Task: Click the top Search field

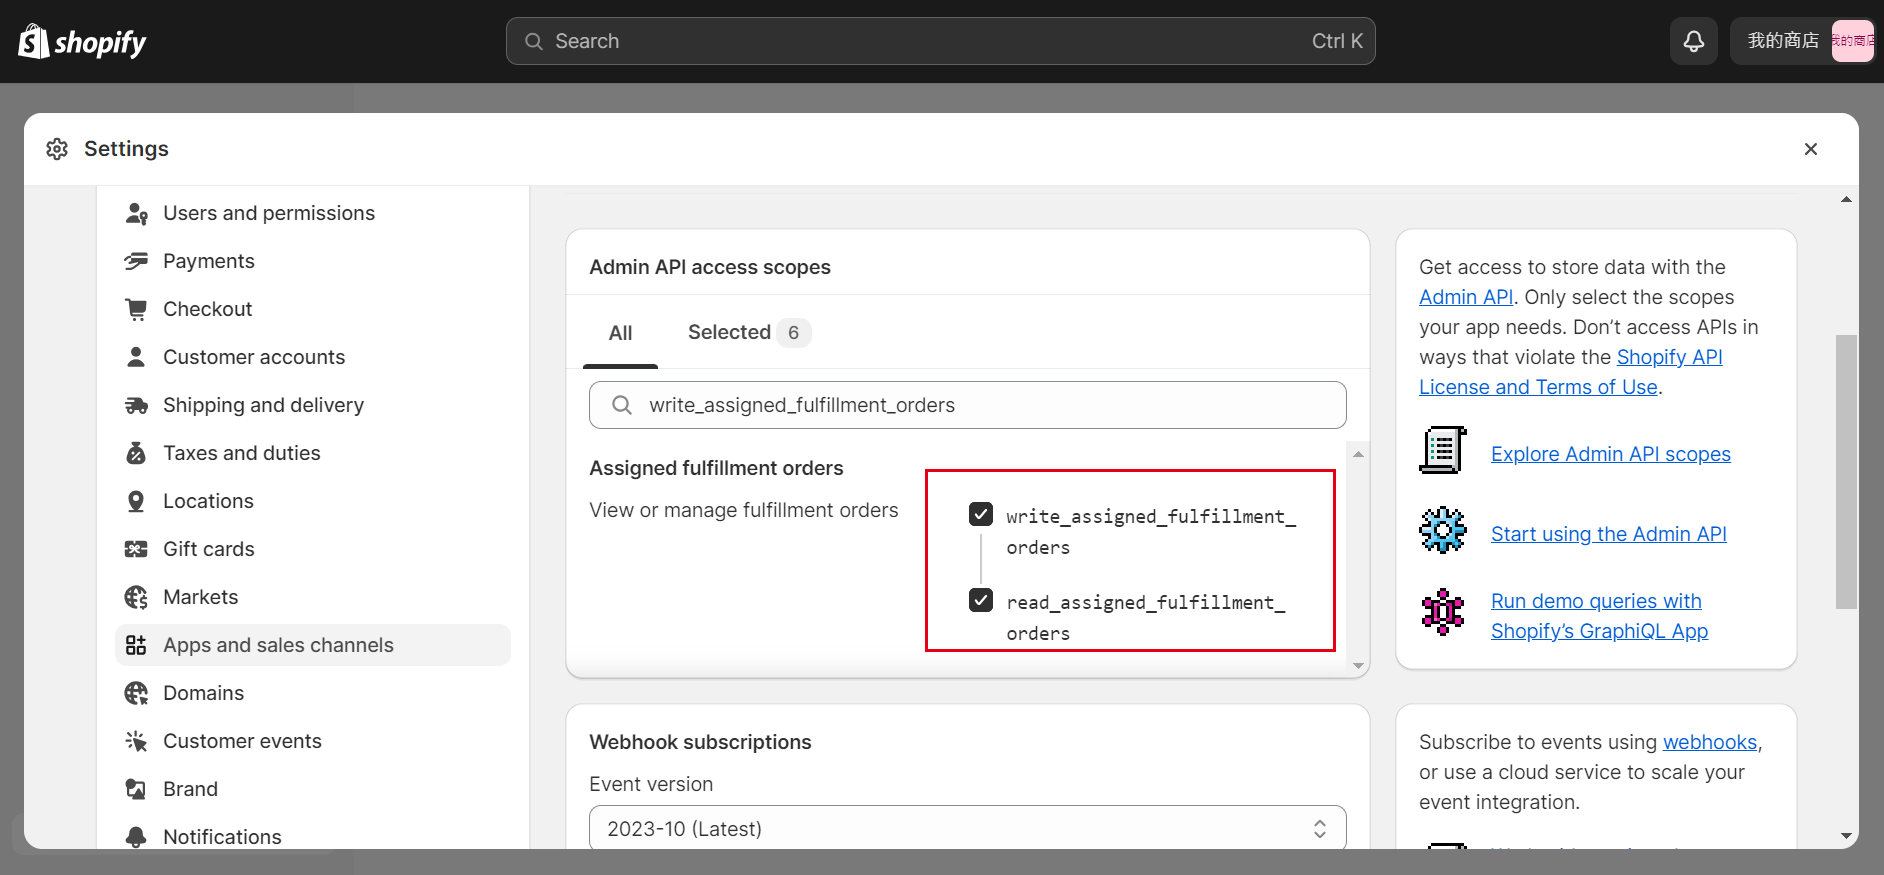Action: (x=940, y=41)
